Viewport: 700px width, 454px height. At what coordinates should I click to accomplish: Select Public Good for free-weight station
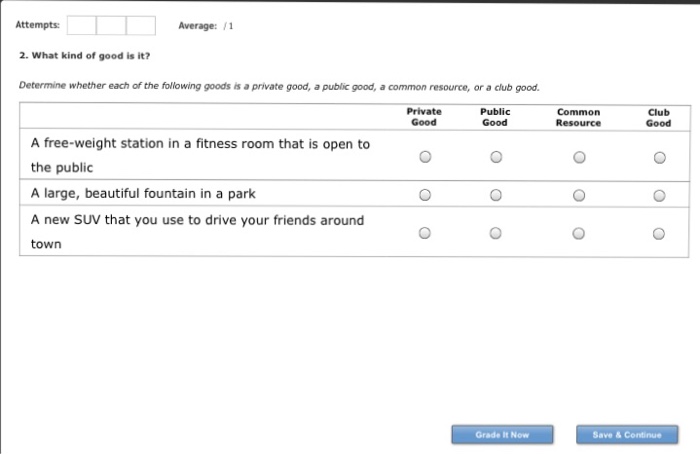pos(495,157)
